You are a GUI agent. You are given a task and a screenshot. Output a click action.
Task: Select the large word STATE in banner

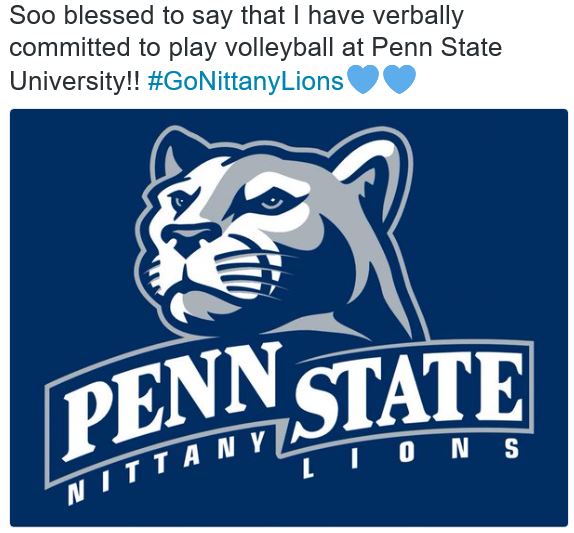tap(408, 392)
